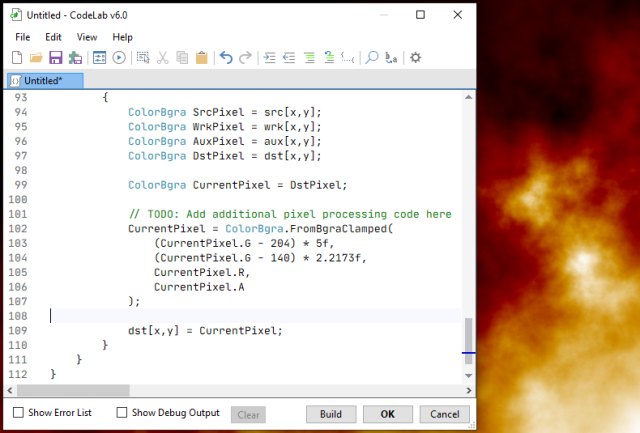Cut selection with the scissors icon
640x433 pixels.
click(x=163, y=58)
